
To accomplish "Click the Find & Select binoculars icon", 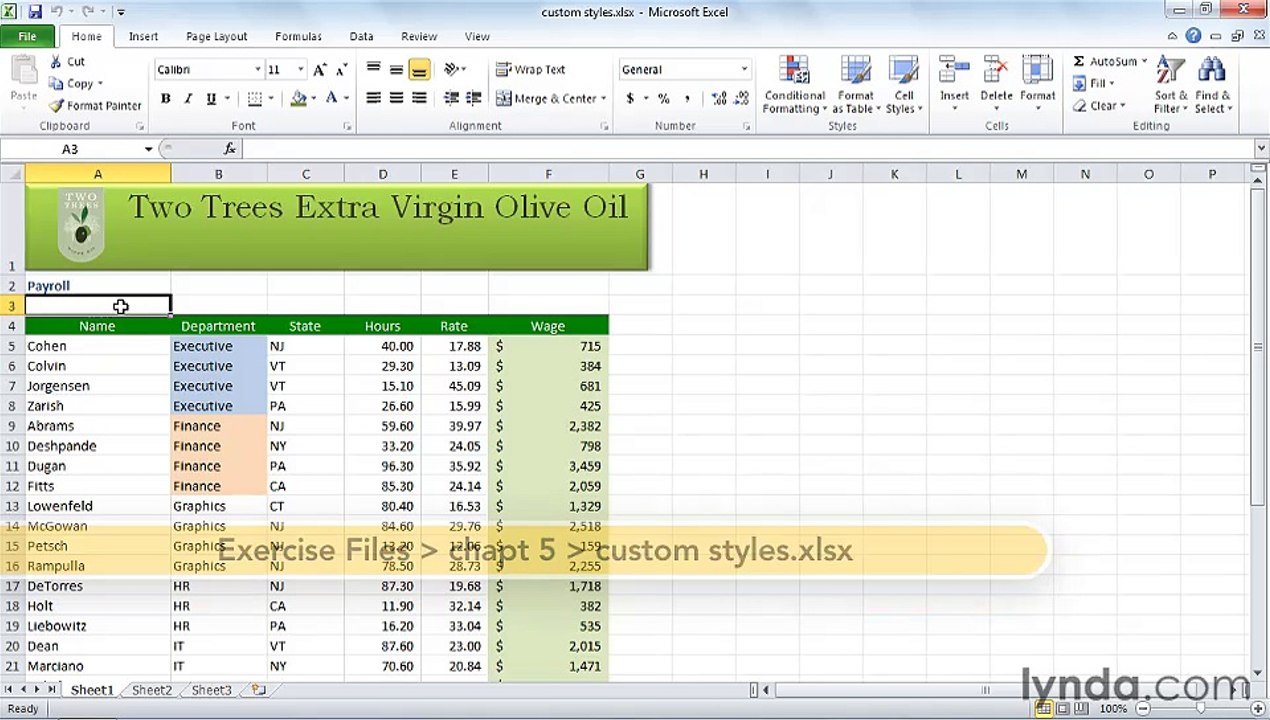I will pos(1212,72).
